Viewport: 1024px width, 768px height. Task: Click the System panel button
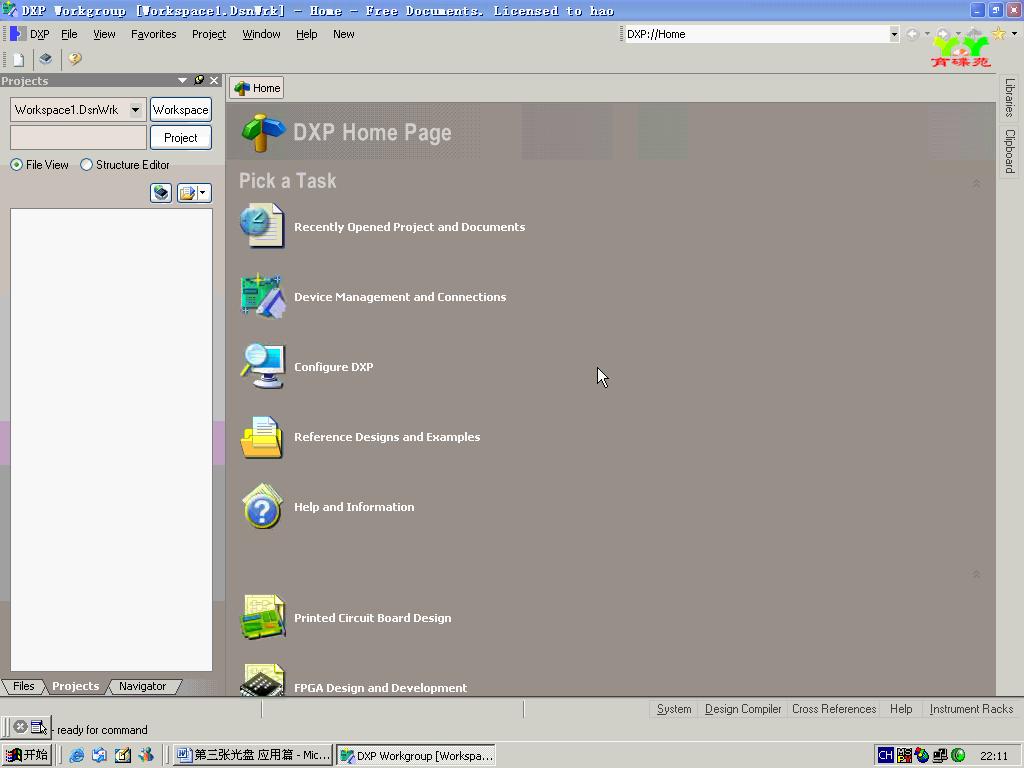click(674, 709)
